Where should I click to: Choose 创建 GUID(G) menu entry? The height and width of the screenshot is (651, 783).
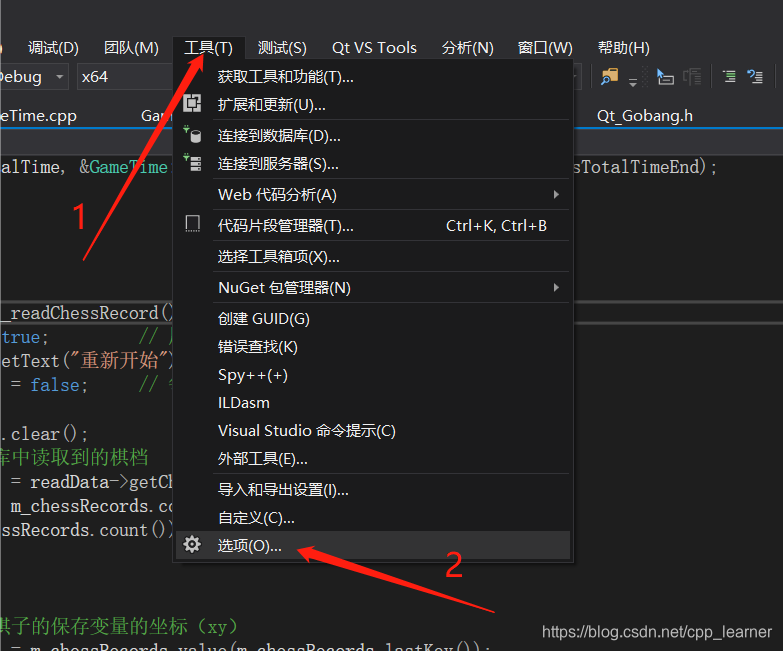(x=374, y=319)
